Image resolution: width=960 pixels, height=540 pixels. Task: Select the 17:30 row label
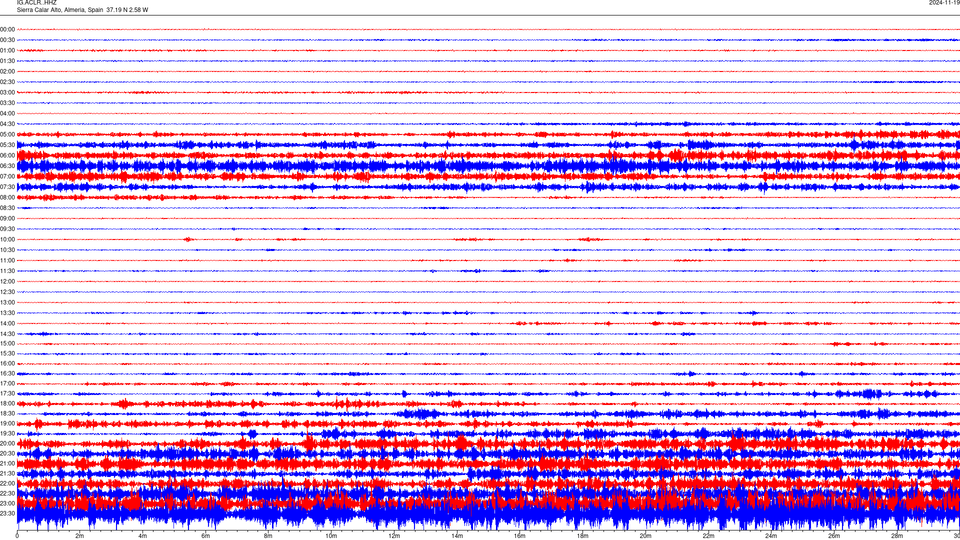(7, 394)
